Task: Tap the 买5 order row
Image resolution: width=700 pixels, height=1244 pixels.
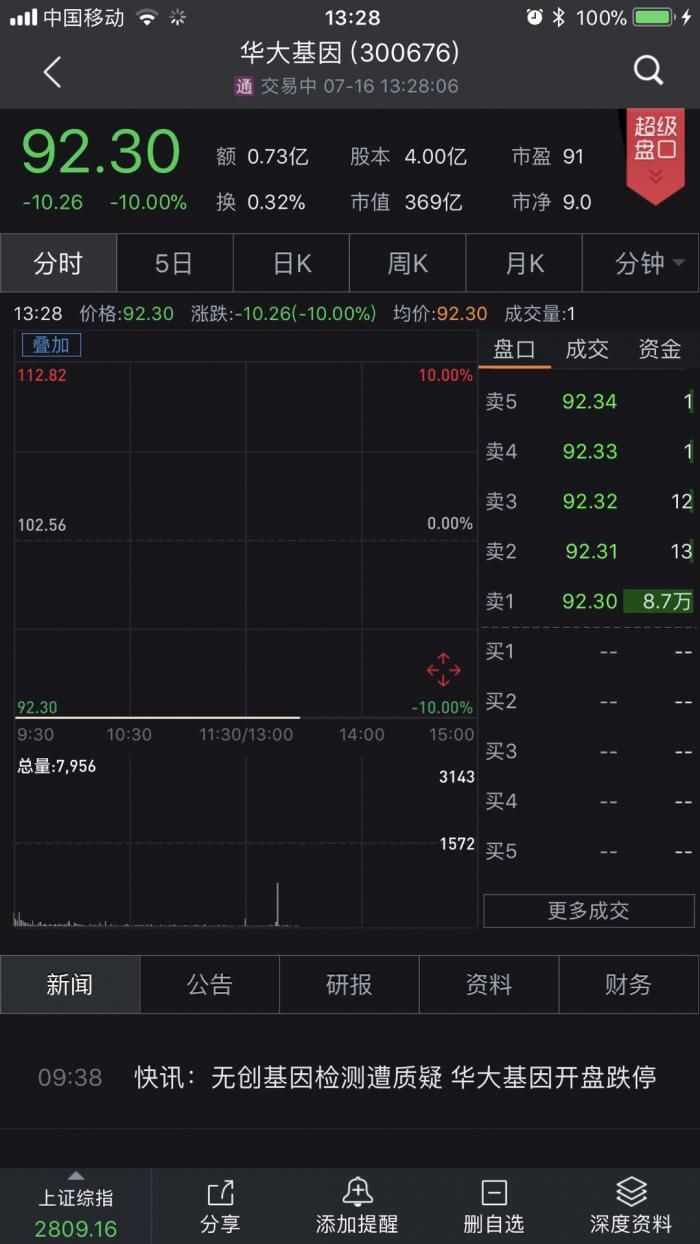Action: pos(589,852)
